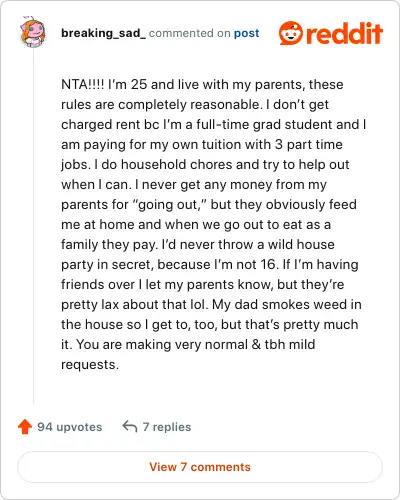Open the breaking_sad_ username profile link
The width and height of the screenshot is (400, 500).
103,33
